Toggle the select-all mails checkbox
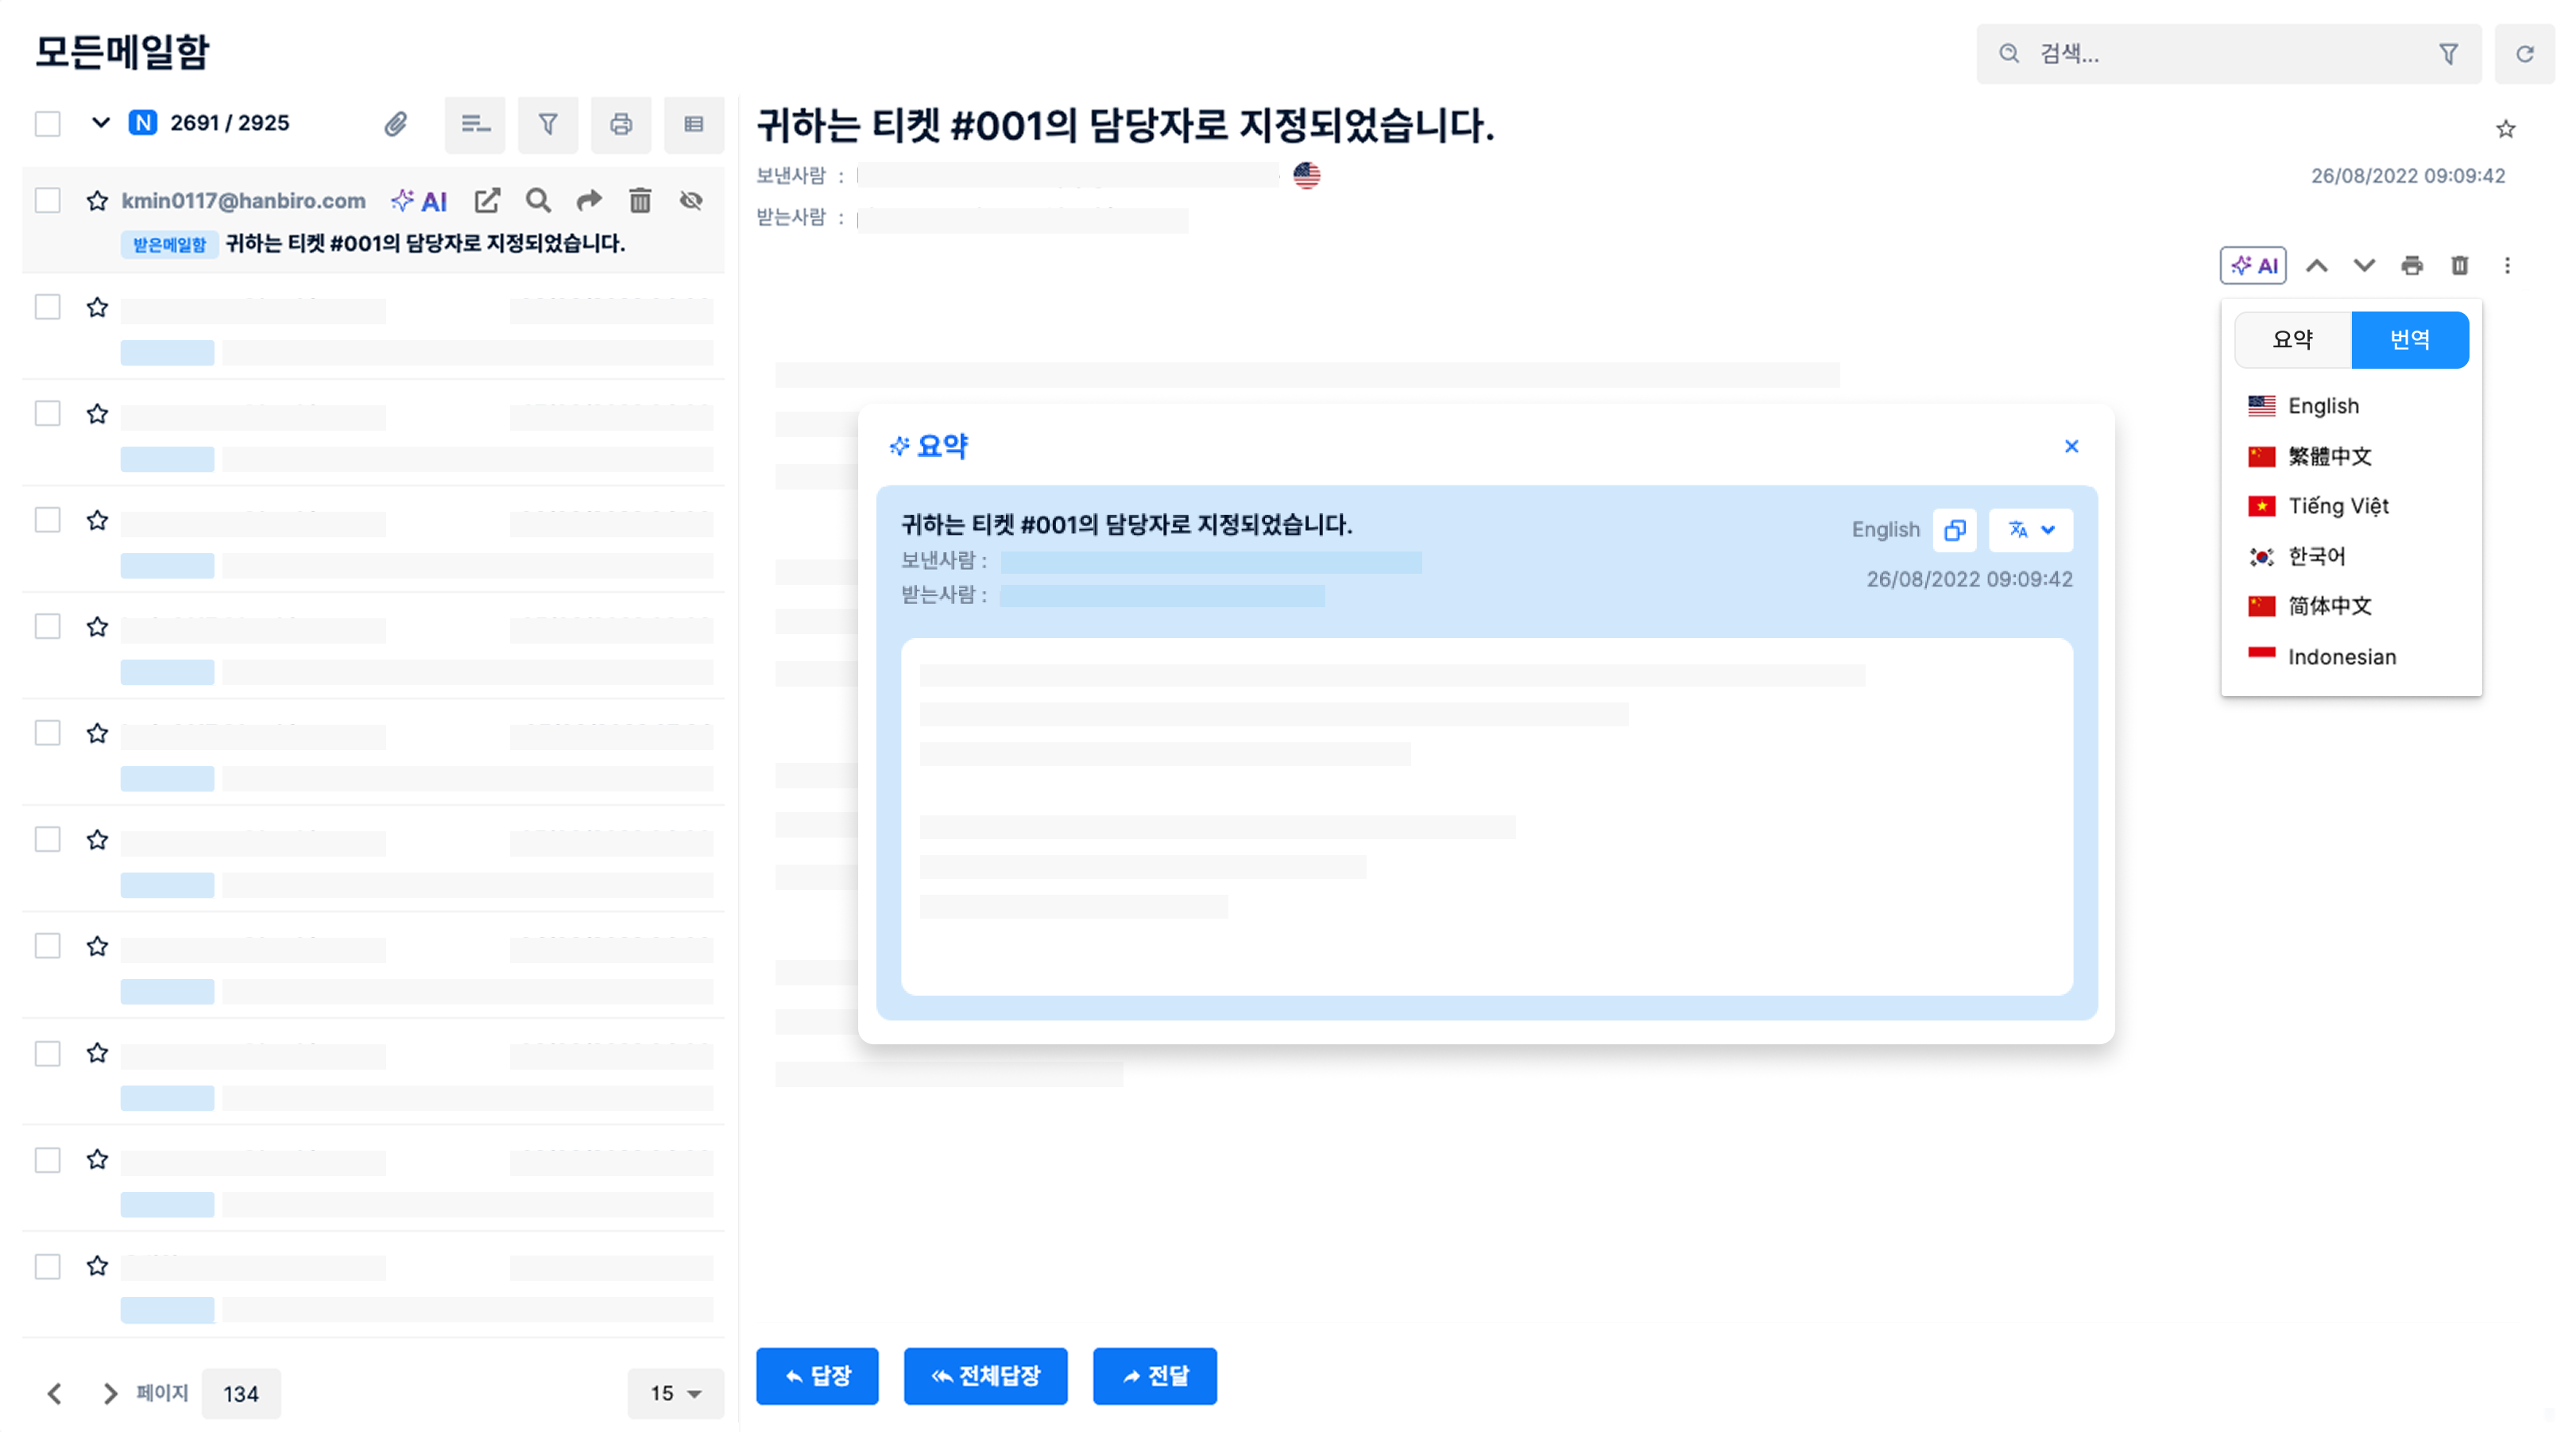 [x=47, y=124]
